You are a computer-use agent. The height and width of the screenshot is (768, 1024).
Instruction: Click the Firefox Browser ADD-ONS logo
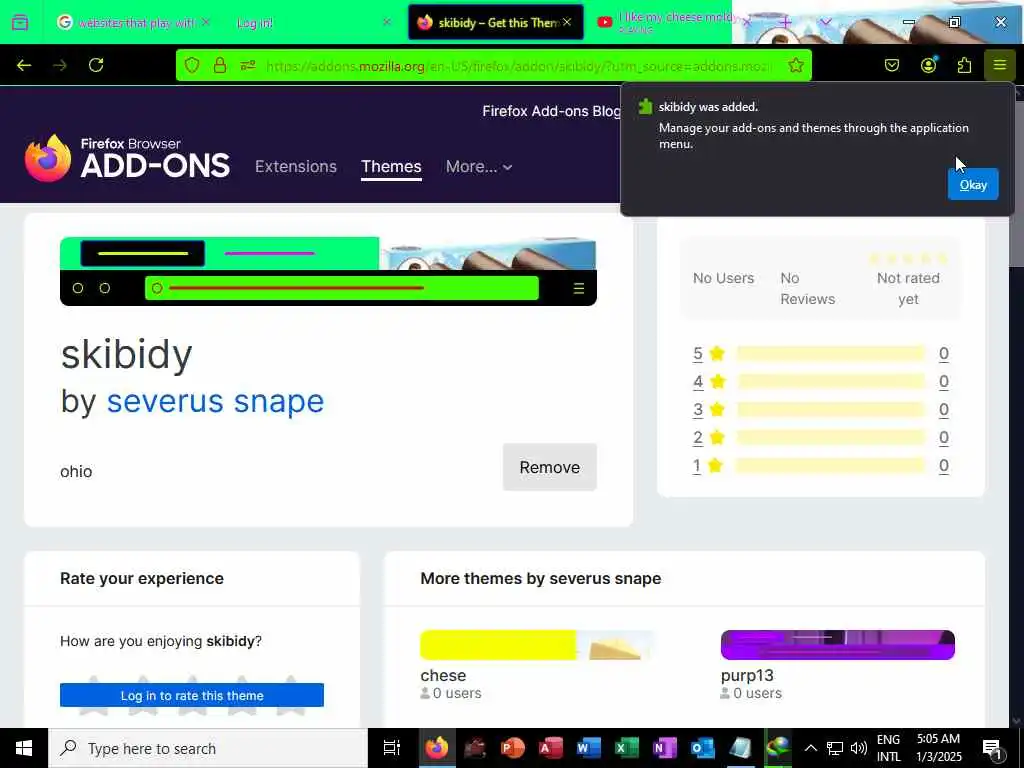click(127, 159)
